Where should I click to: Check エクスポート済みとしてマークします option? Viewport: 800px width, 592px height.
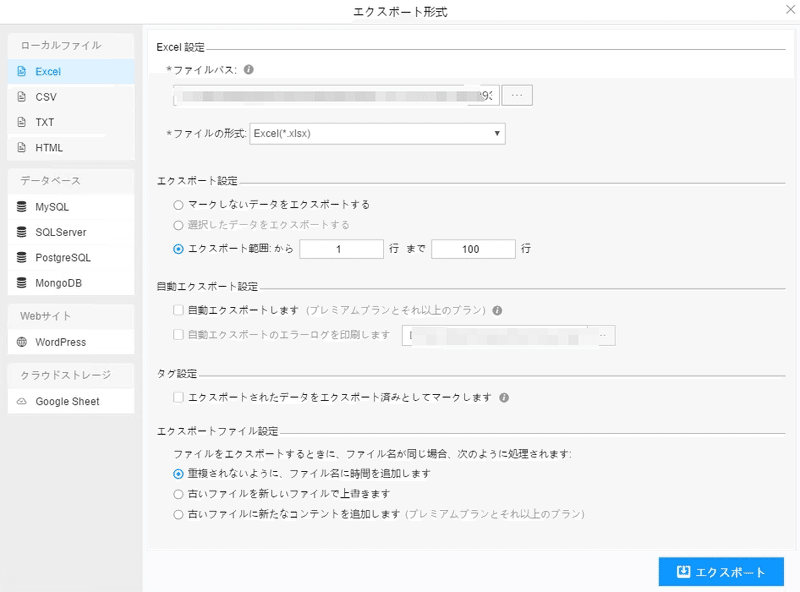coord(178,397)
